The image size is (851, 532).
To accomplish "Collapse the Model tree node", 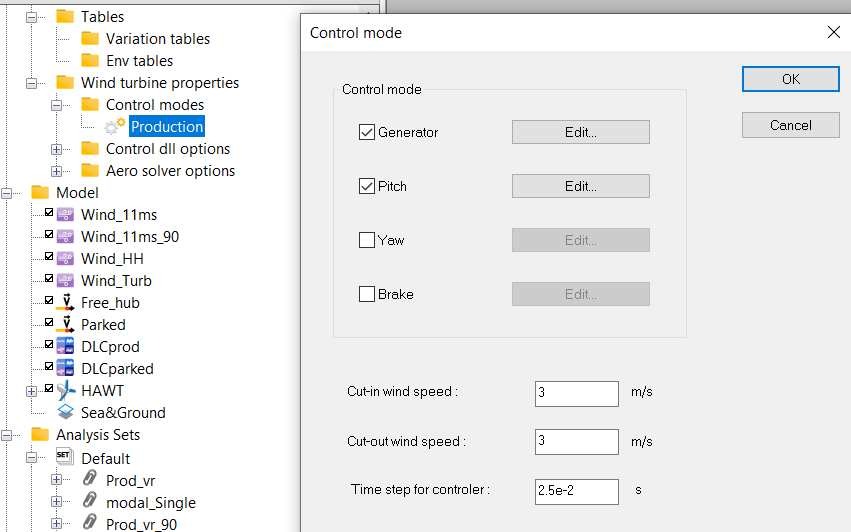I will coord(7,193).
